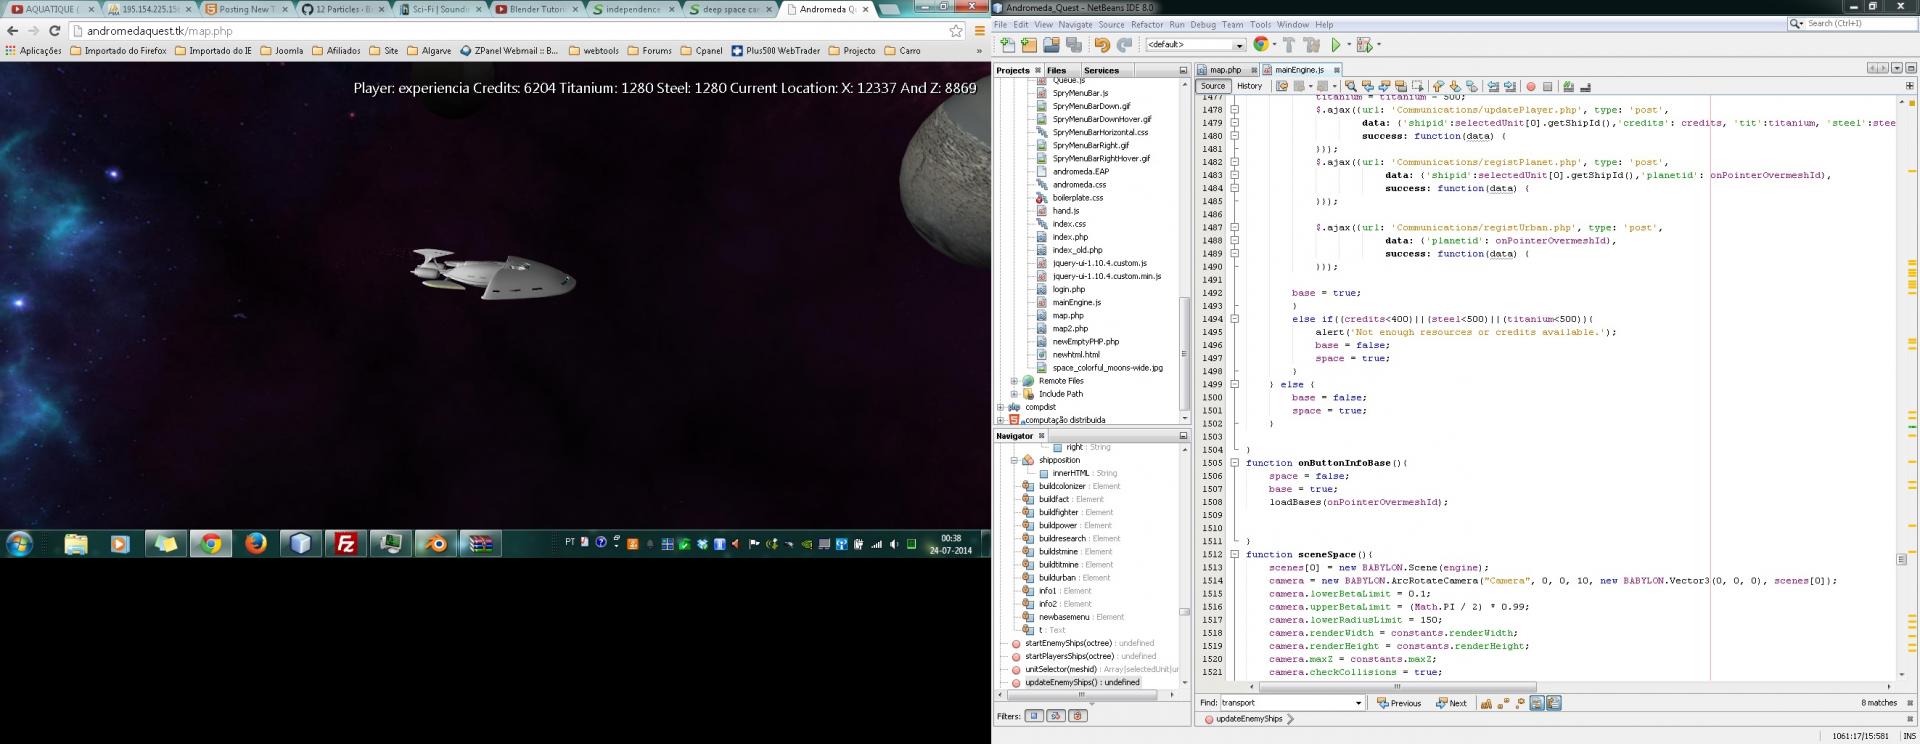Click Find Selection magnifier icon in editor toolbar
The height and width of the screenshot is (744, 1920).
pyautogui.click(x=1351, y=86)
